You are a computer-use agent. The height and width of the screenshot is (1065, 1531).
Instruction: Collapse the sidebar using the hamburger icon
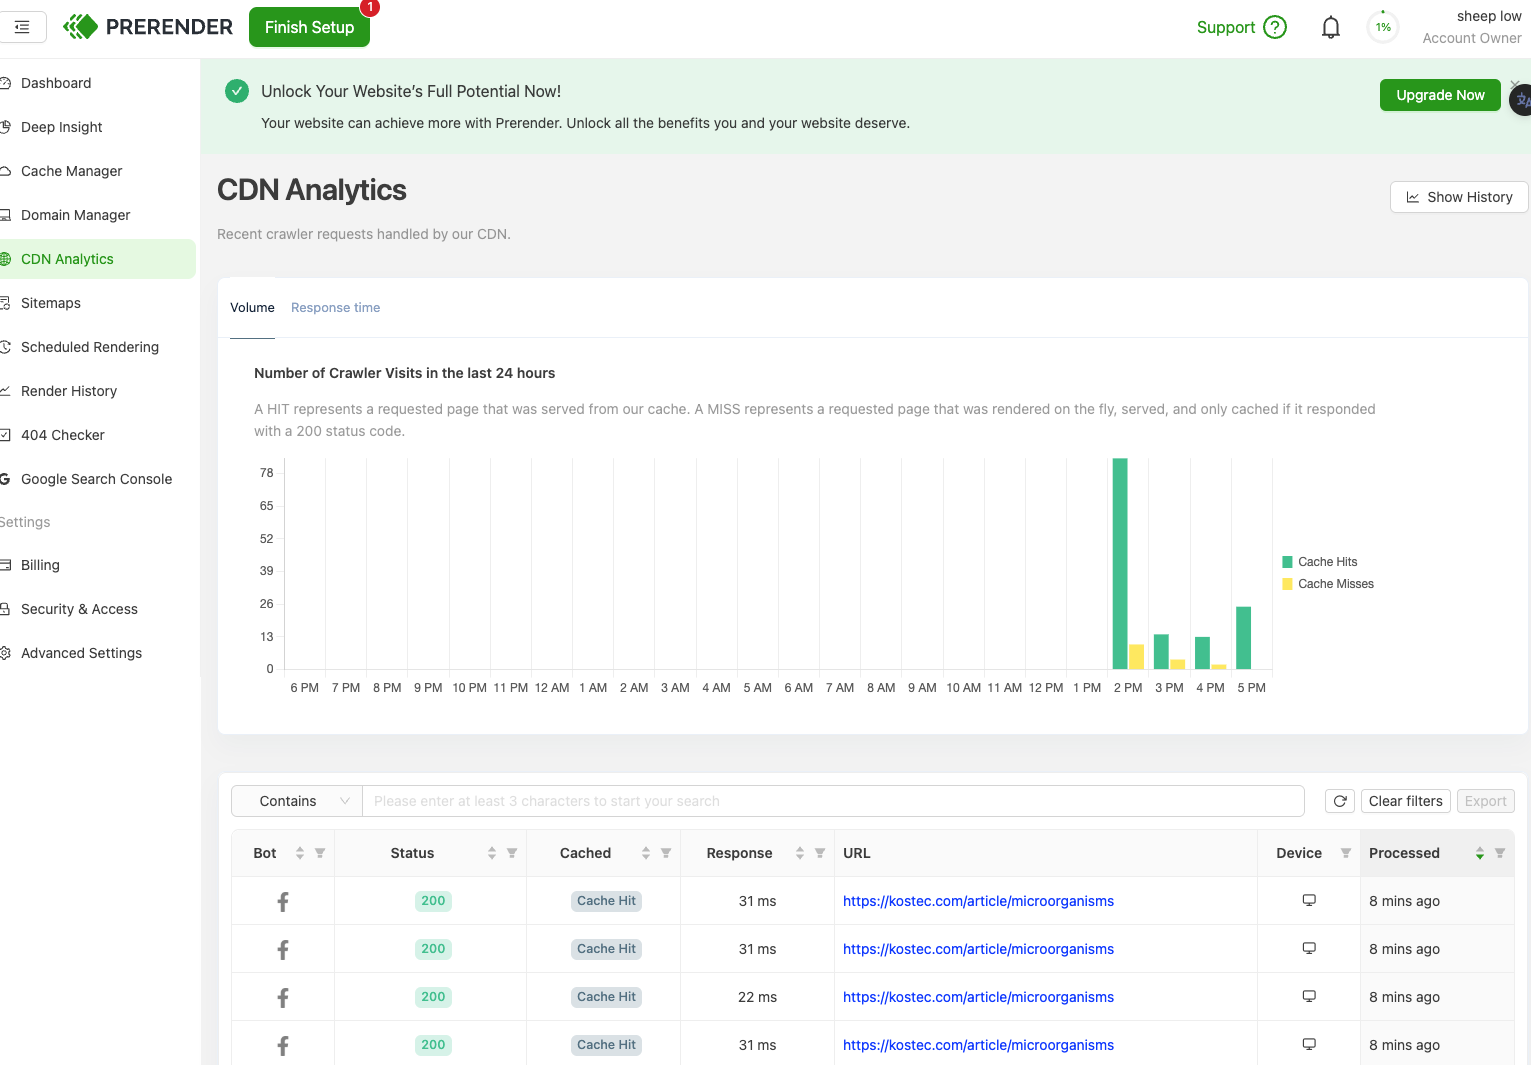24,27
